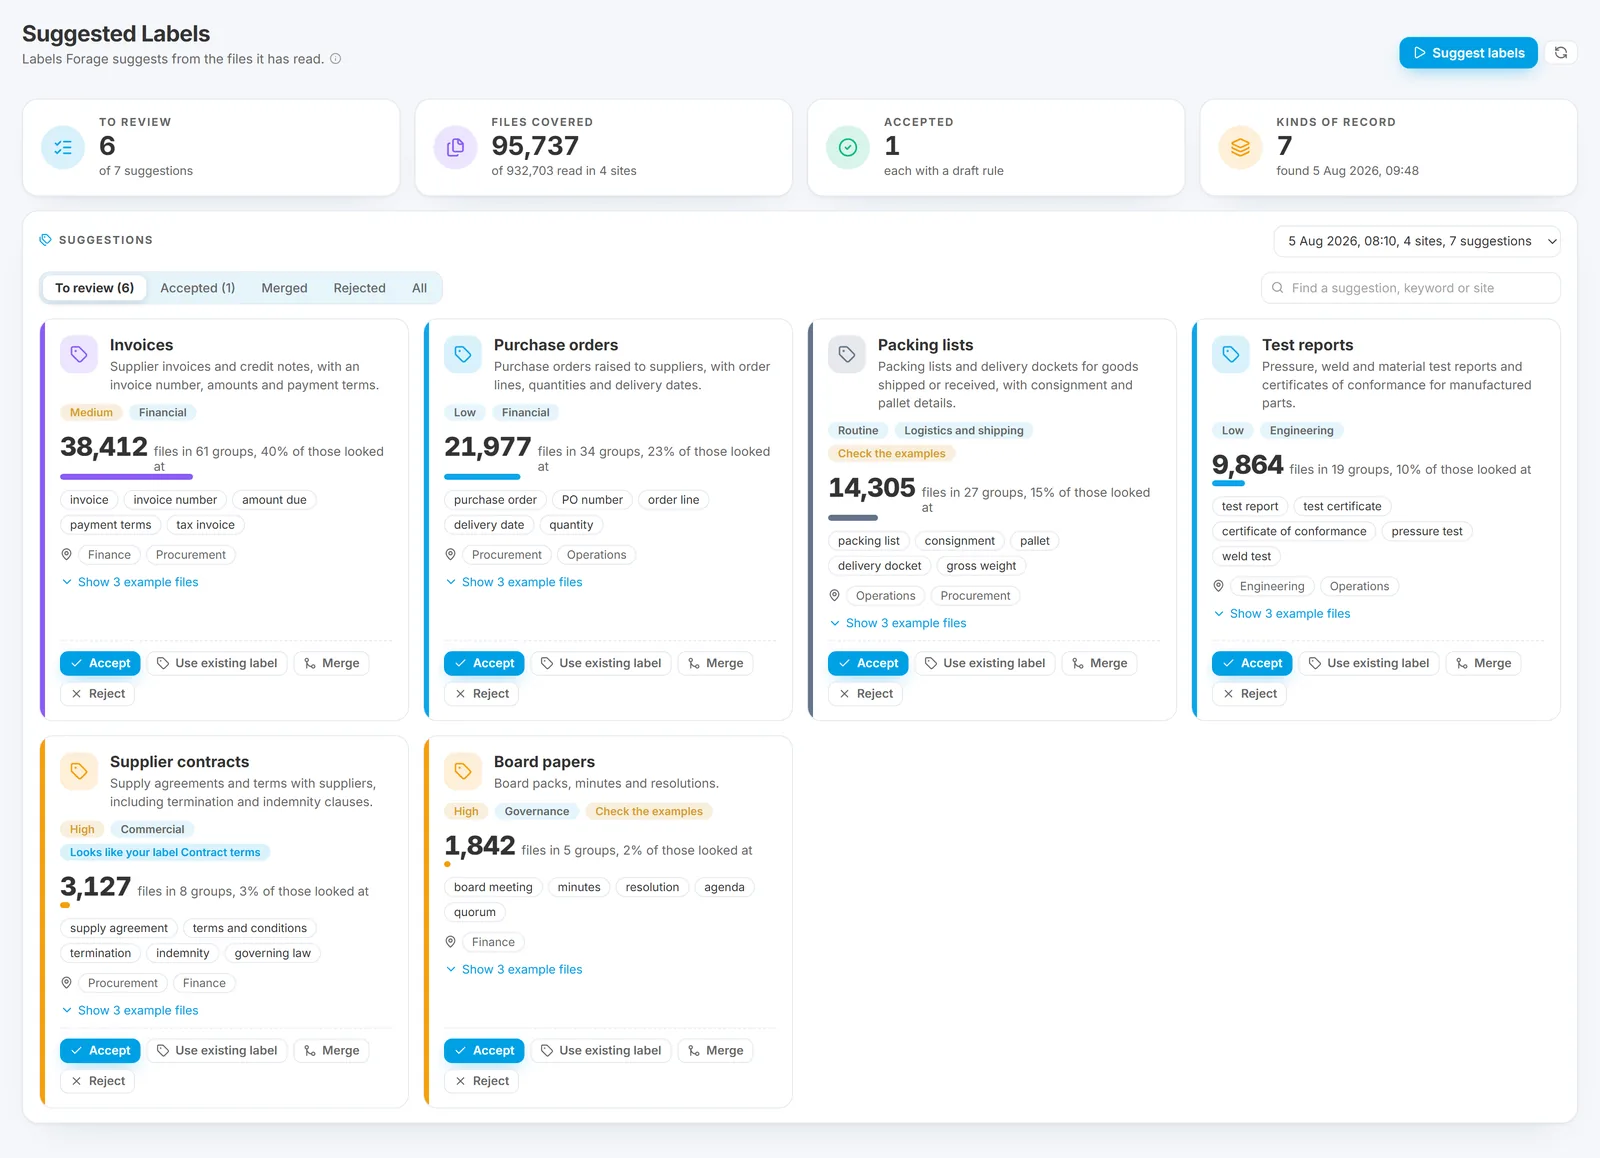Accept the Invoices suggestion
Image resolution: width=1600 pixels, height=1158 pixels.
click(100, 663)
